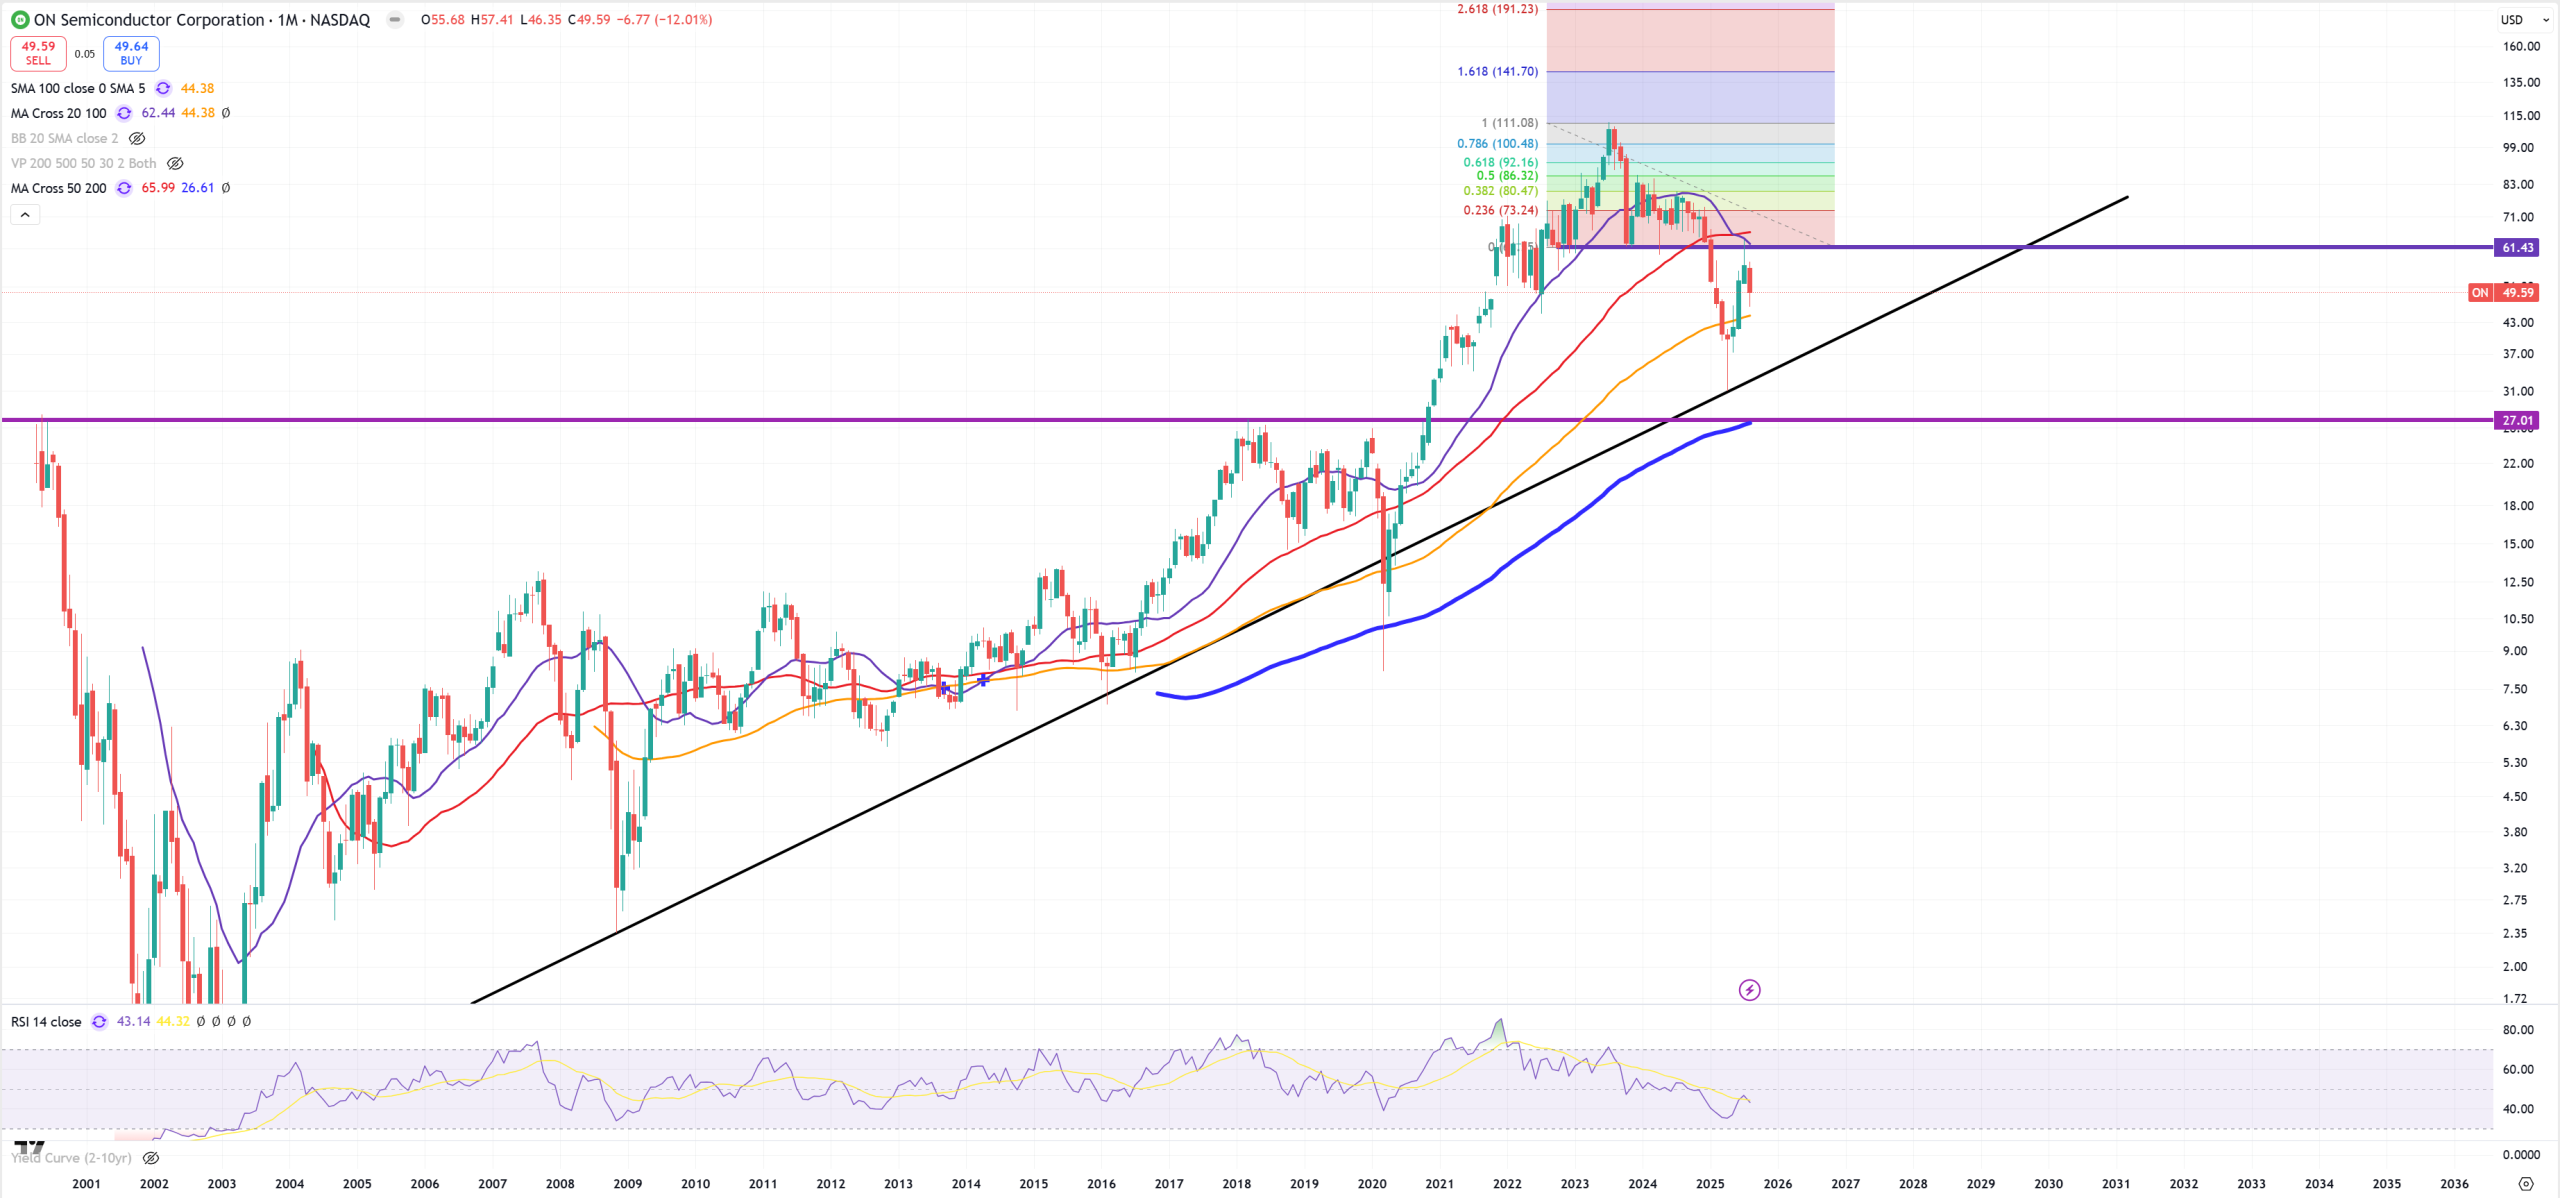Click the TradingView logo watermark link
Screen dimensions: 2560x1198
pos(29,1148)
